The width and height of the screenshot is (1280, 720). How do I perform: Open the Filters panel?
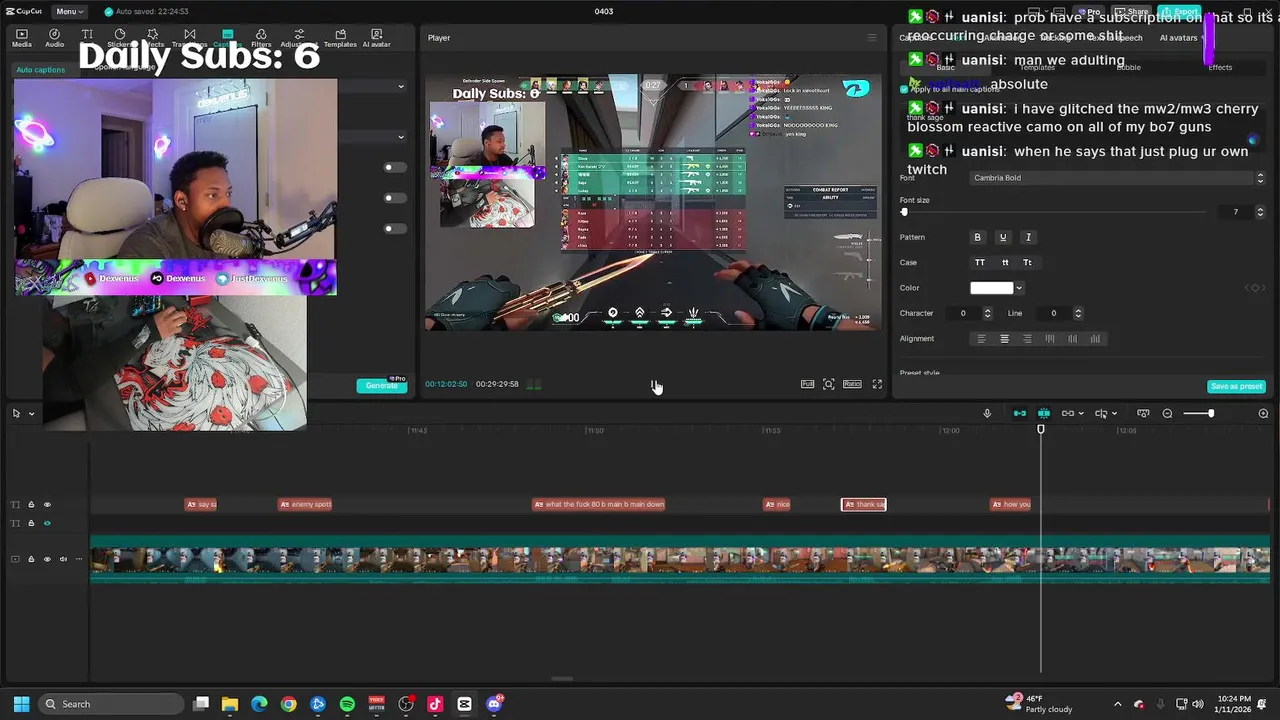(261, 38)
